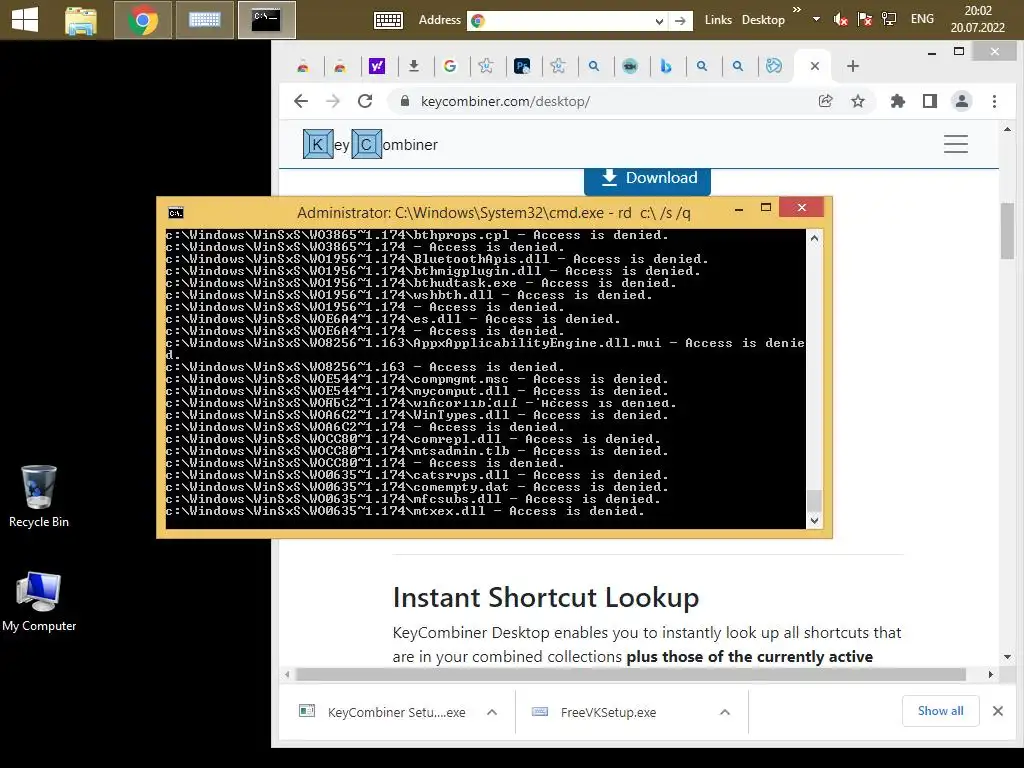Viewport: 1024px width, 768px height.
Task: Bookmark this page with star icon
Action: [x=857, y=101]
